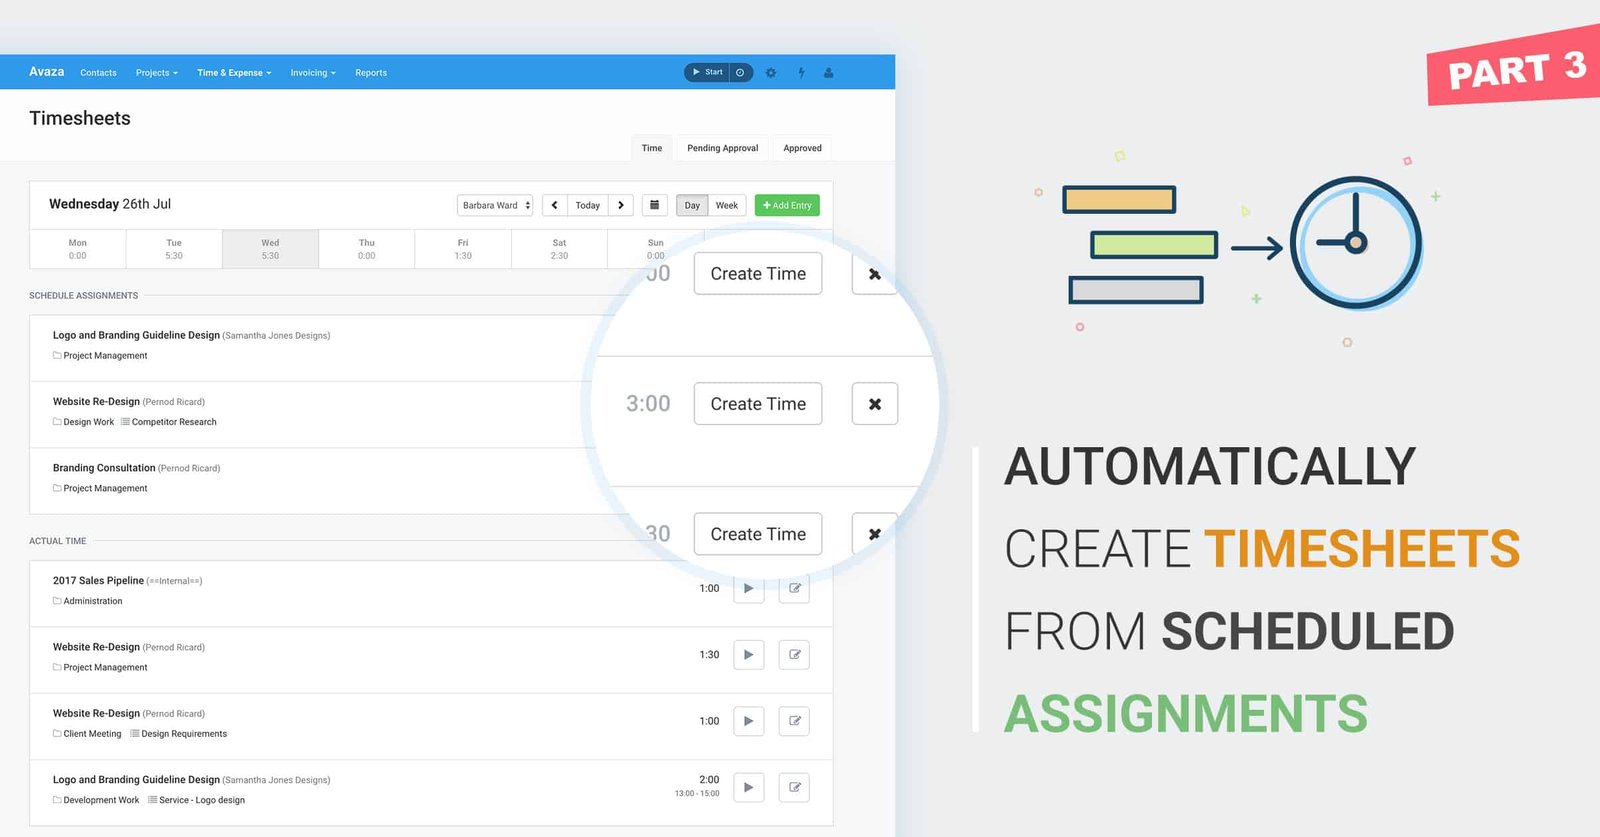The height and width of the screenshot is (837, 1600).
Task: Start timer for 2017 Sales Pipeline entry
Action: 748,589
